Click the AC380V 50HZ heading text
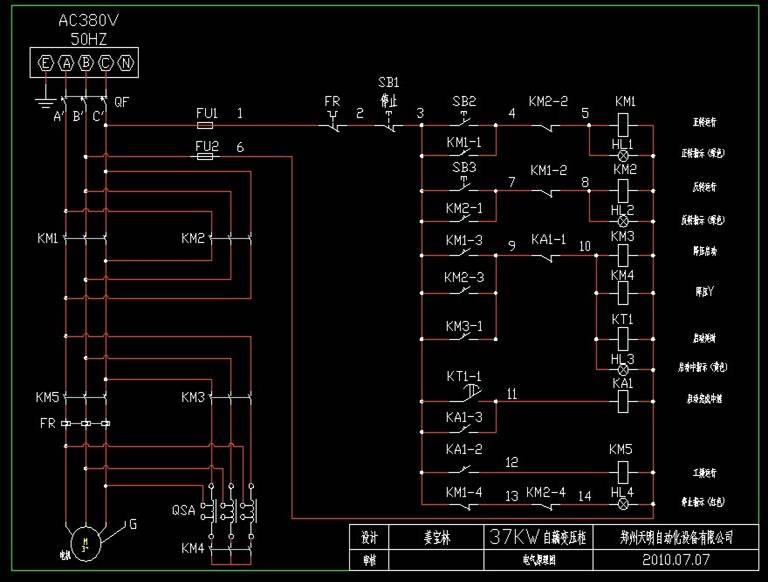The width and height of the screenshot is (768, 582). [x=85, y=28]
